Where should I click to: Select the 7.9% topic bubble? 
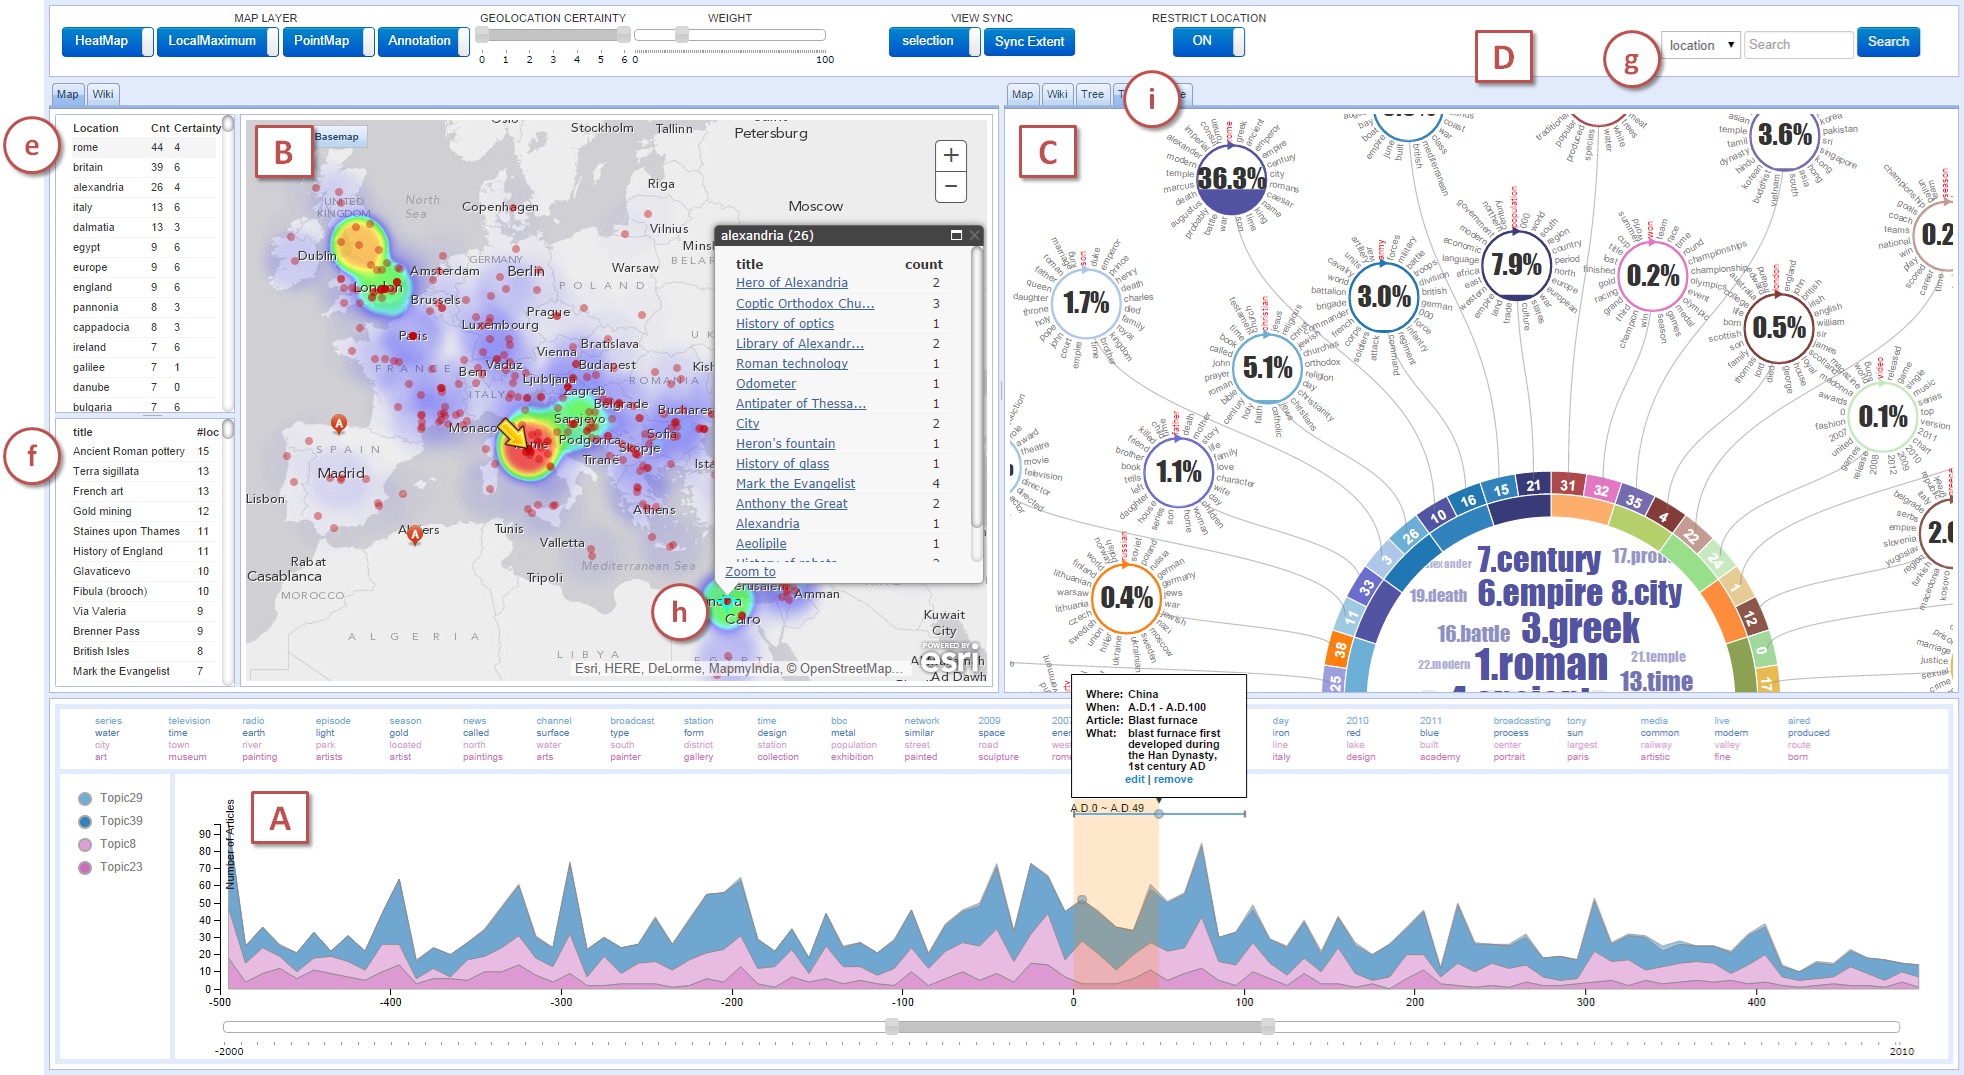1516,265
